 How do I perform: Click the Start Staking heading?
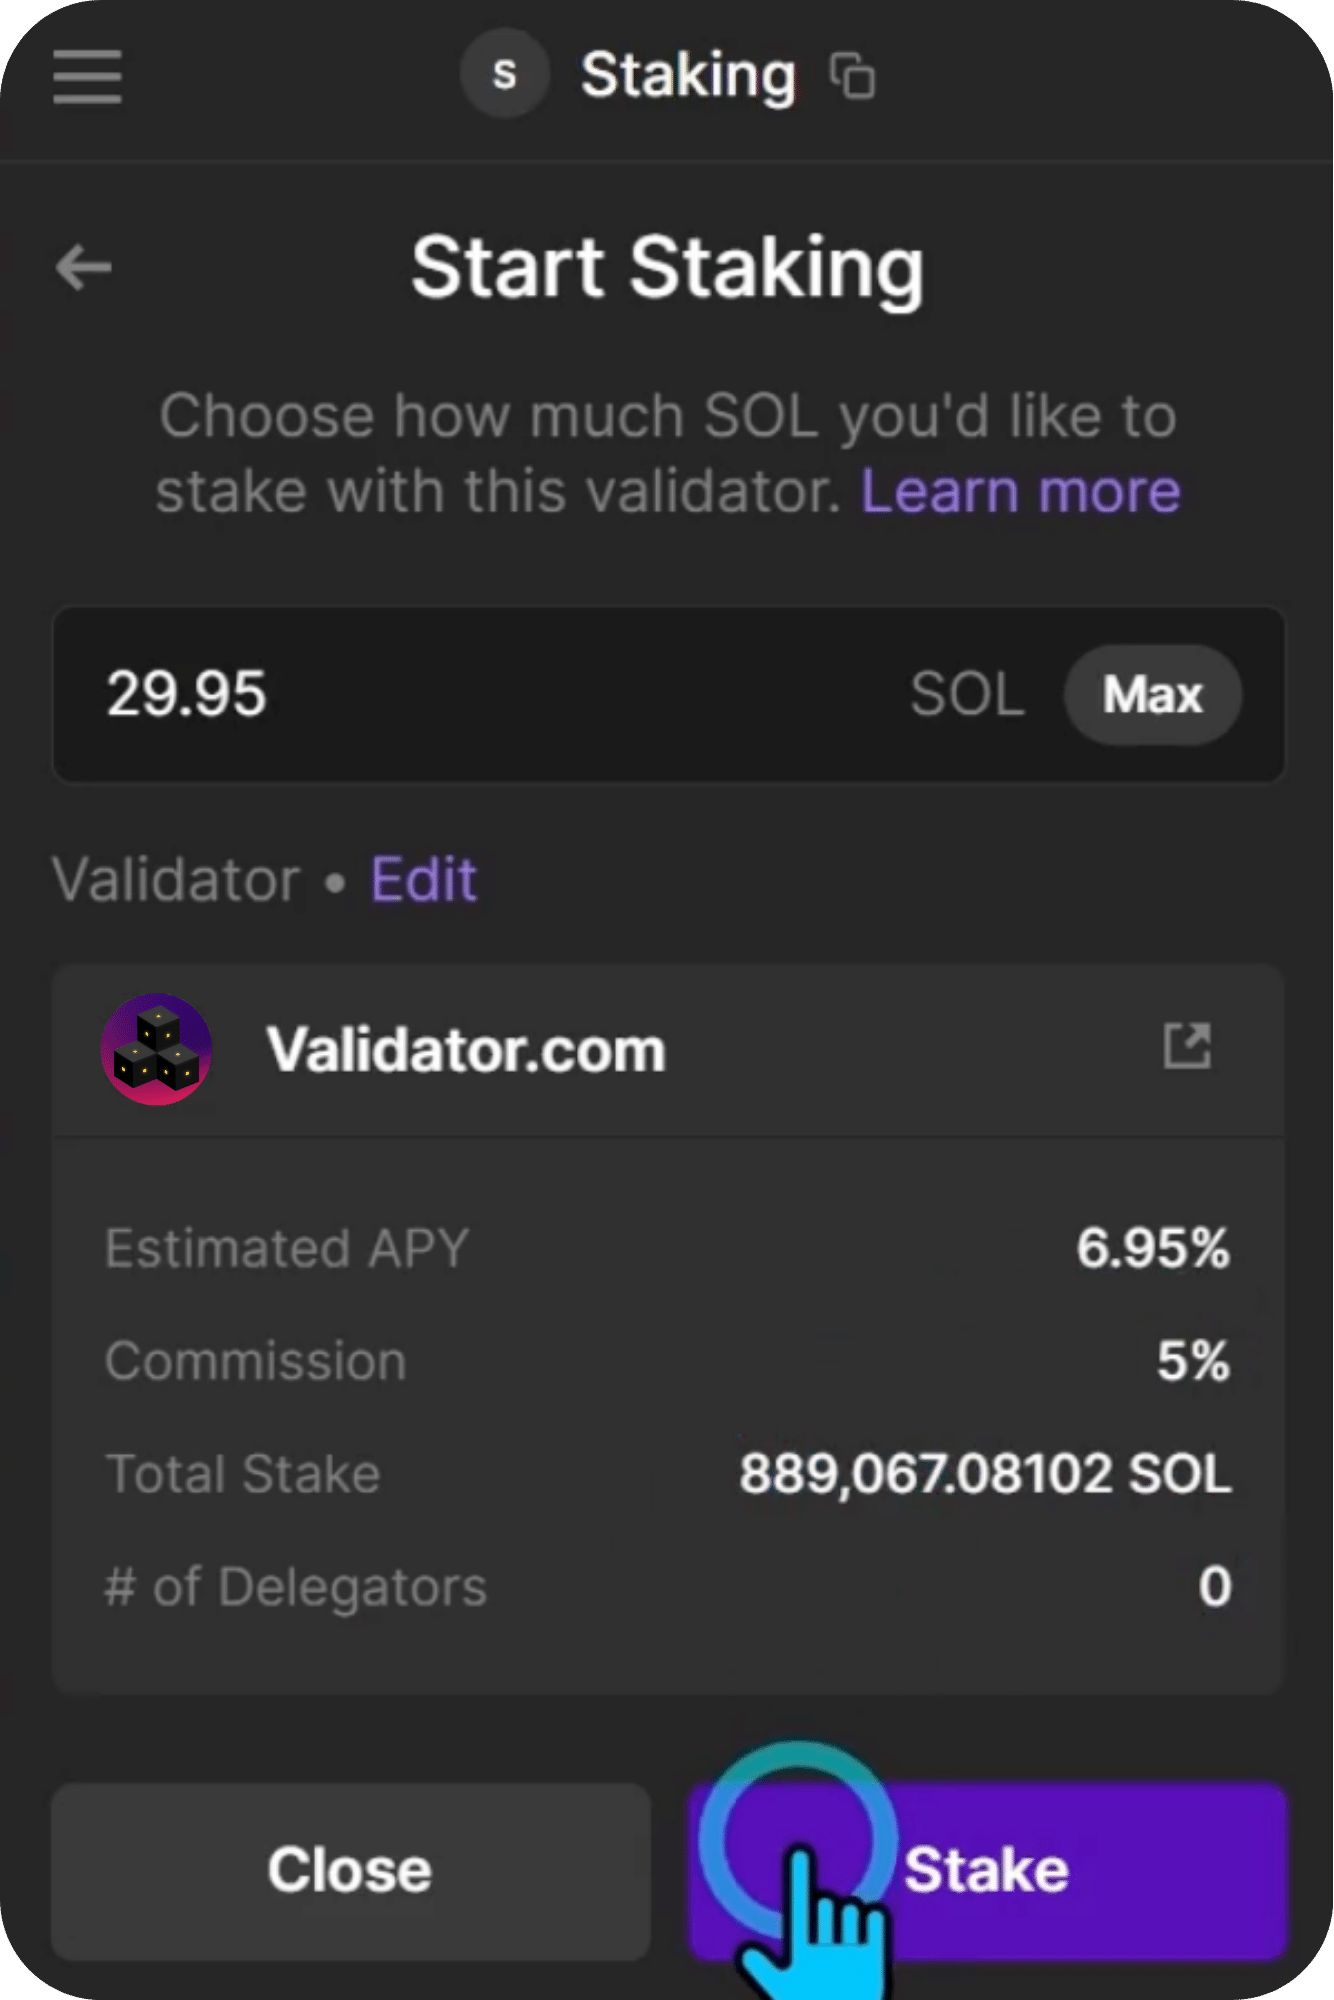667,268
